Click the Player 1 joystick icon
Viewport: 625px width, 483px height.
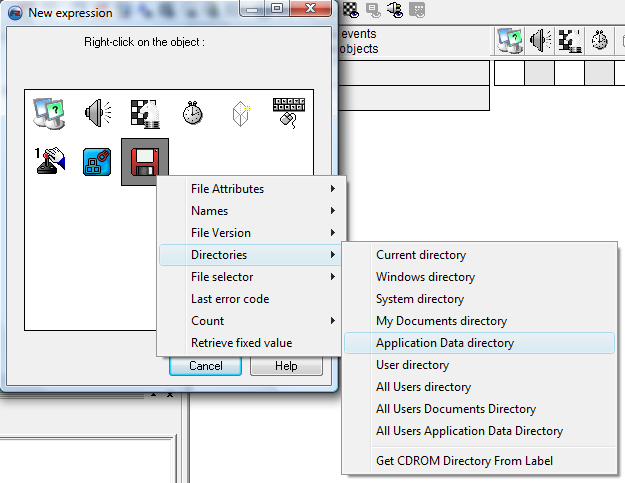(48, 161)
